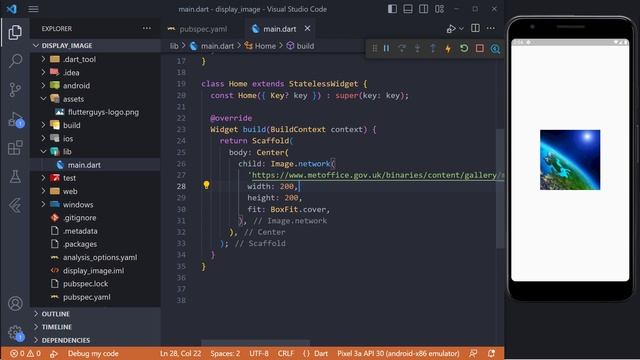Toggle the primary side bar layout button
Viewport: 640px width, 360px height.
point(392,9)
